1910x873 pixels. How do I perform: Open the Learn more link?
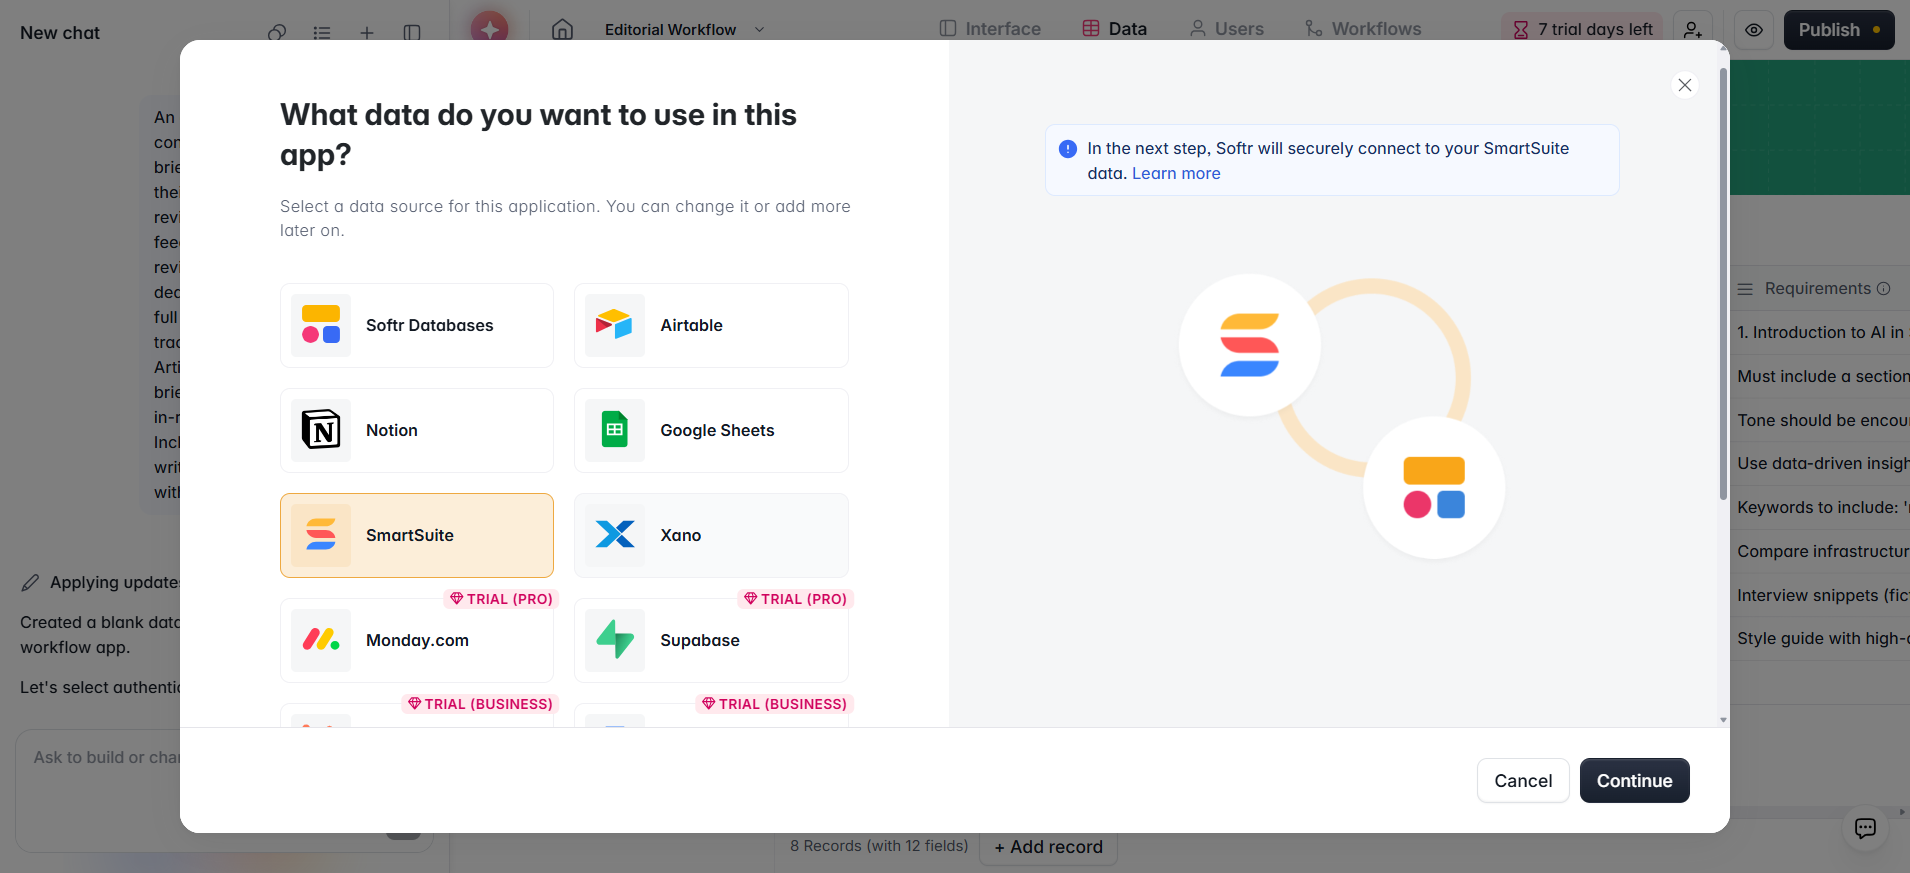(x=1176, y=173)
